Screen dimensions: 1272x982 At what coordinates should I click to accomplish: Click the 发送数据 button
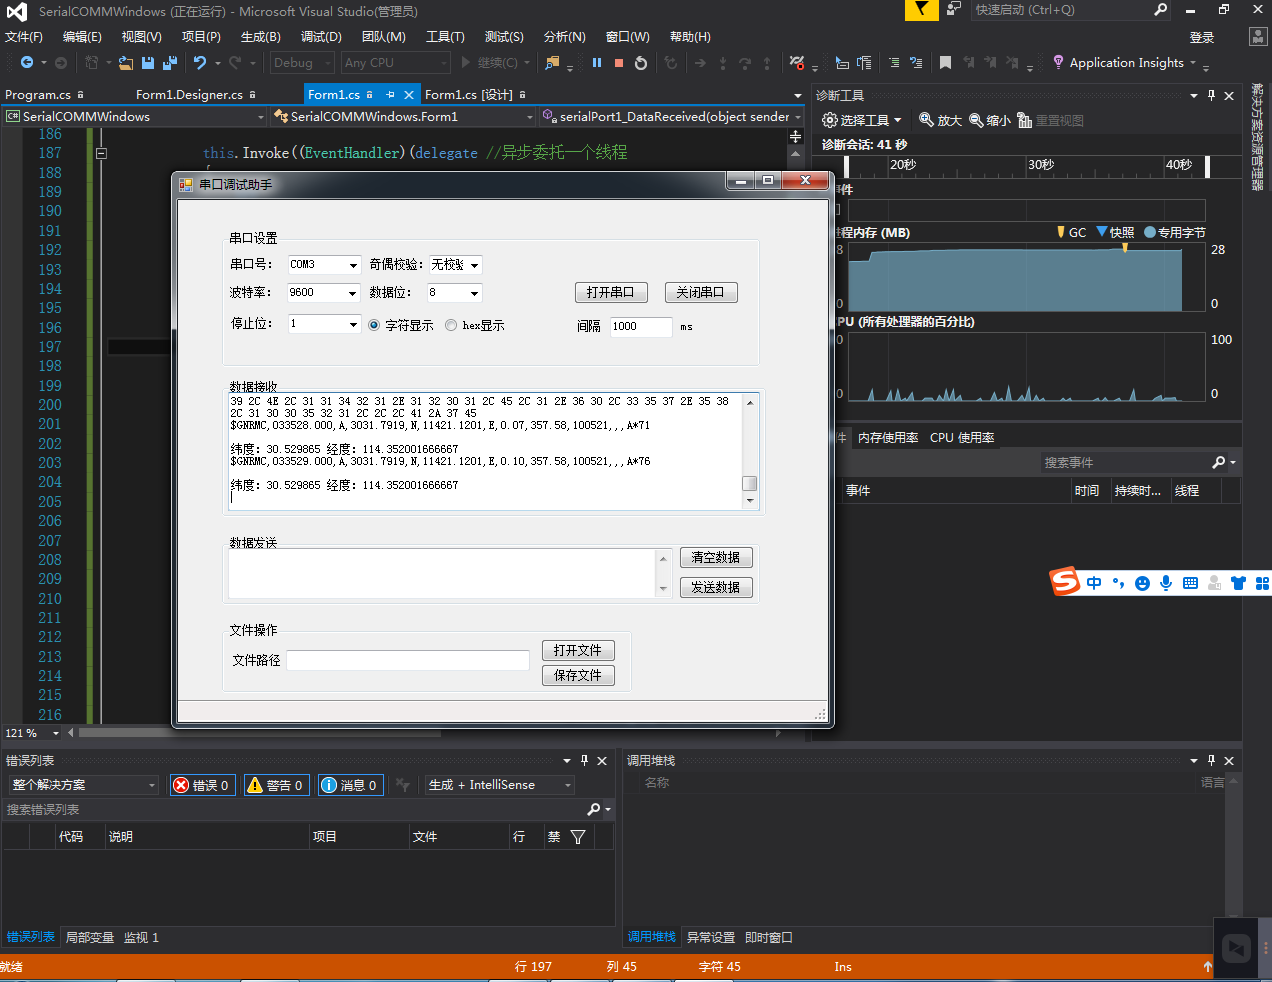[x=716, y=588]
